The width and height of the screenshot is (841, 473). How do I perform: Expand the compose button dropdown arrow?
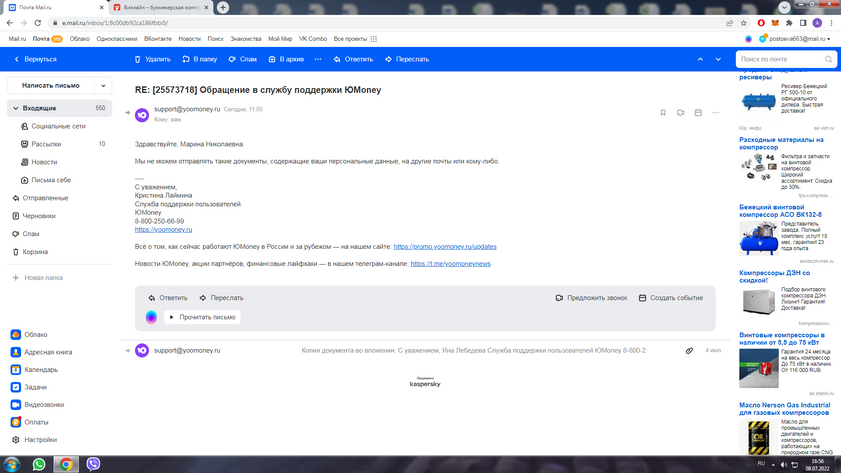coord(103,85)
